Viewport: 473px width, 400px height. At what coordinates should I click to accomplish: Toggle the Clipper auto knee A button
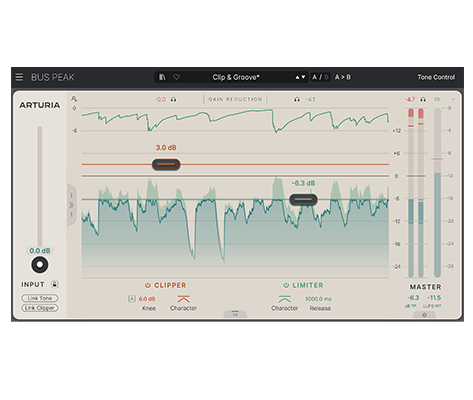pyautogui.click(x=132, y=299)
